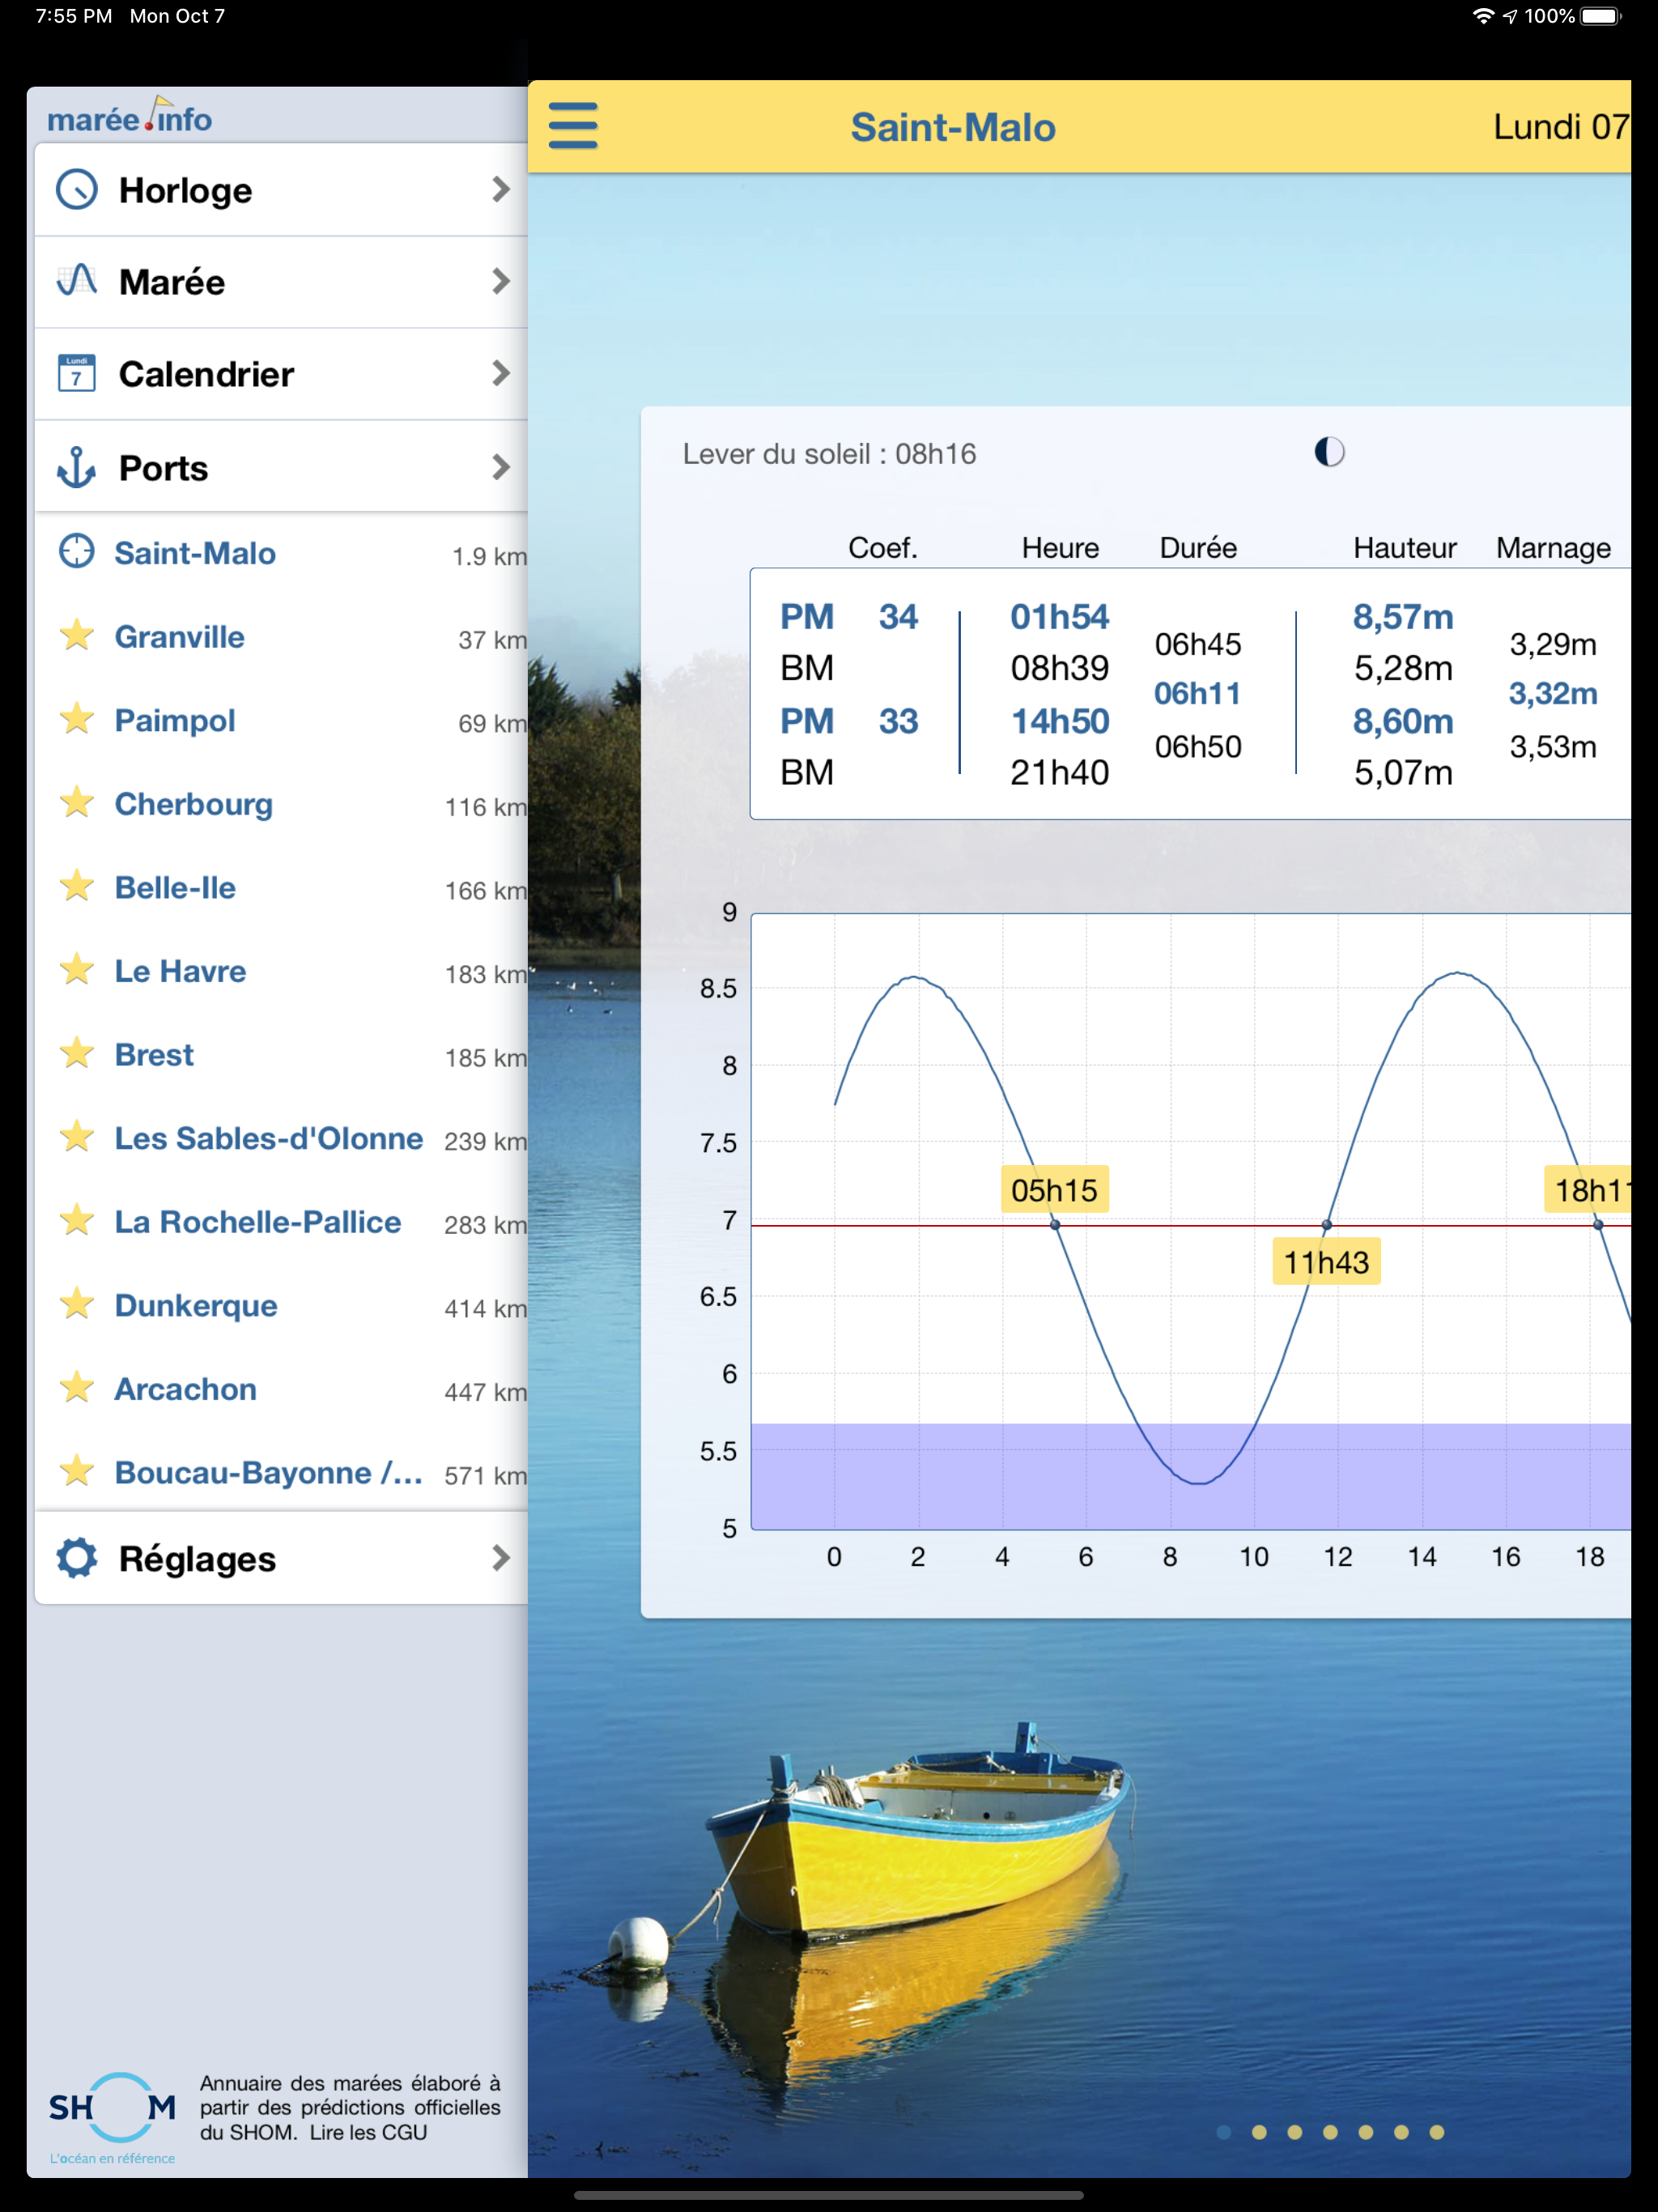The width and height of the screenshot is (1658, 2212).
Task: Click the Réglages gear icon
Action: tap(77, 1557)
